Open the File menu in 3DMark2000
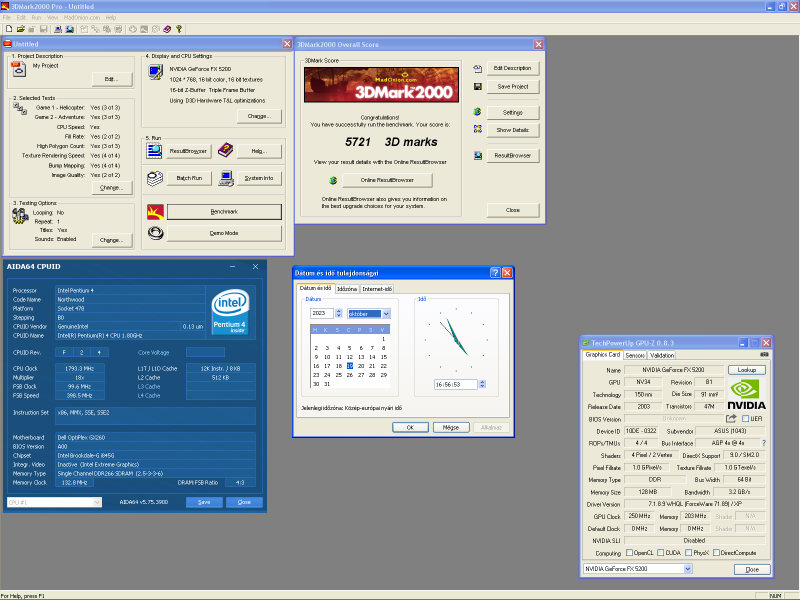800x600 pixels. [7, 17]
